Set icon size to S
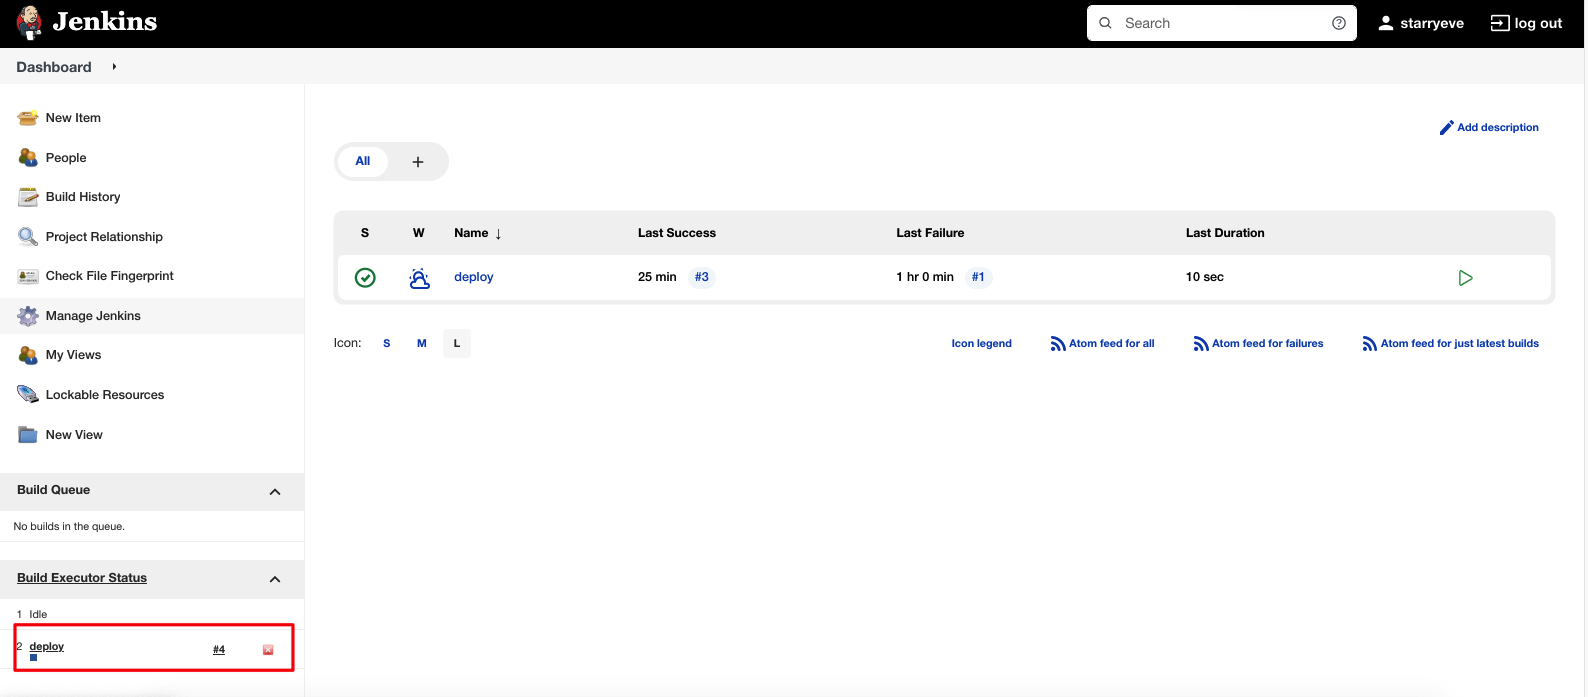 pos(387,344)
